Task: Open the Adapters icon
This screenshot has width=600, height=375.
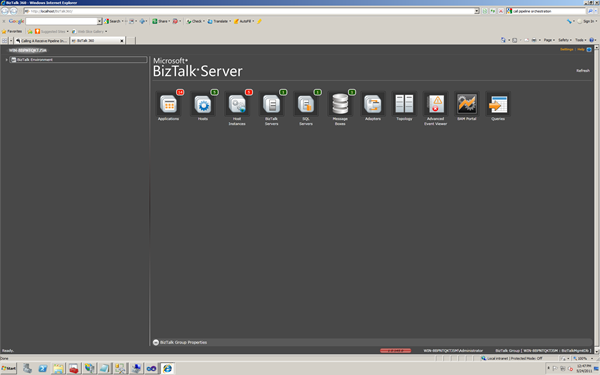Action: click(x=373, y=104)
